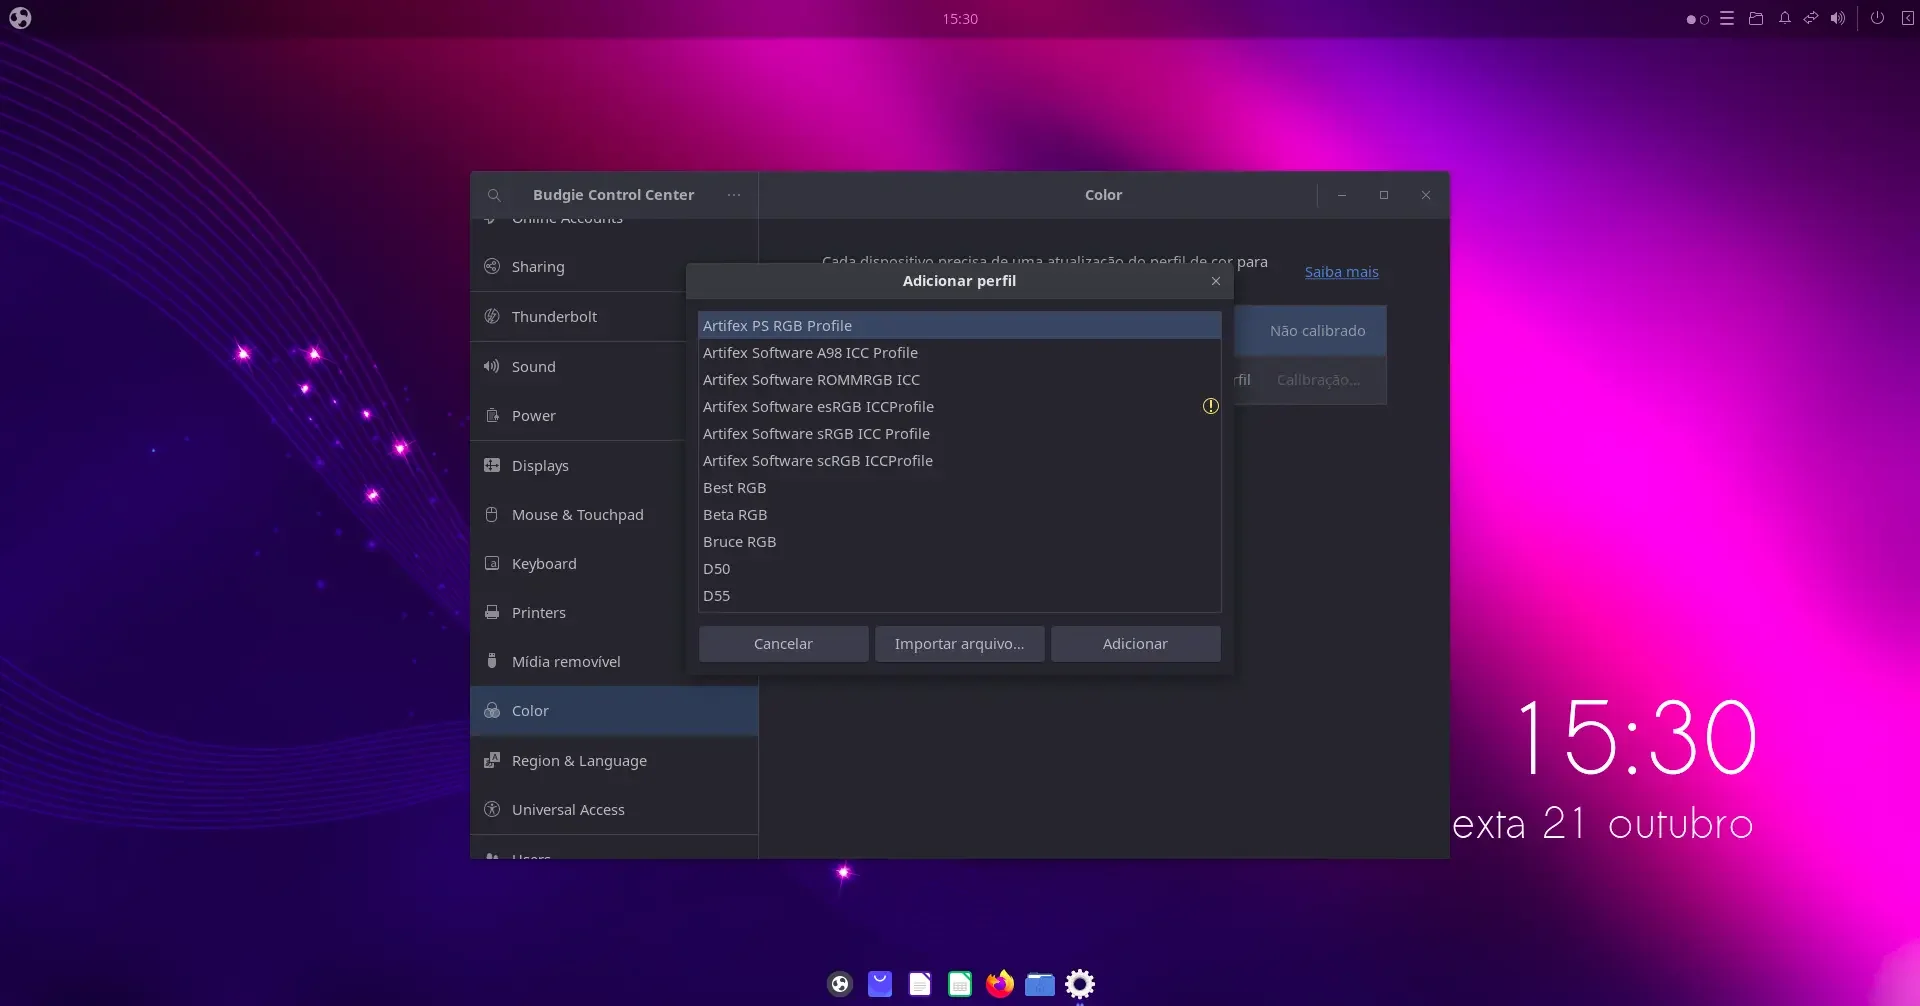Click the Sound speaker icon in sidebar
The height and width of the screenshot is (1006, 1920).
(x=492, y=366)
